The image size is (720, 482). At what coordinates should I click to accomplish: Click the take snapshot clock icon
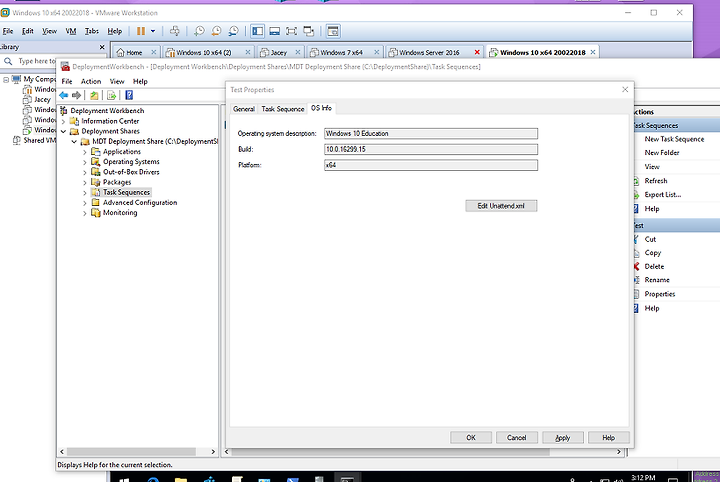[x=199, y=31]
